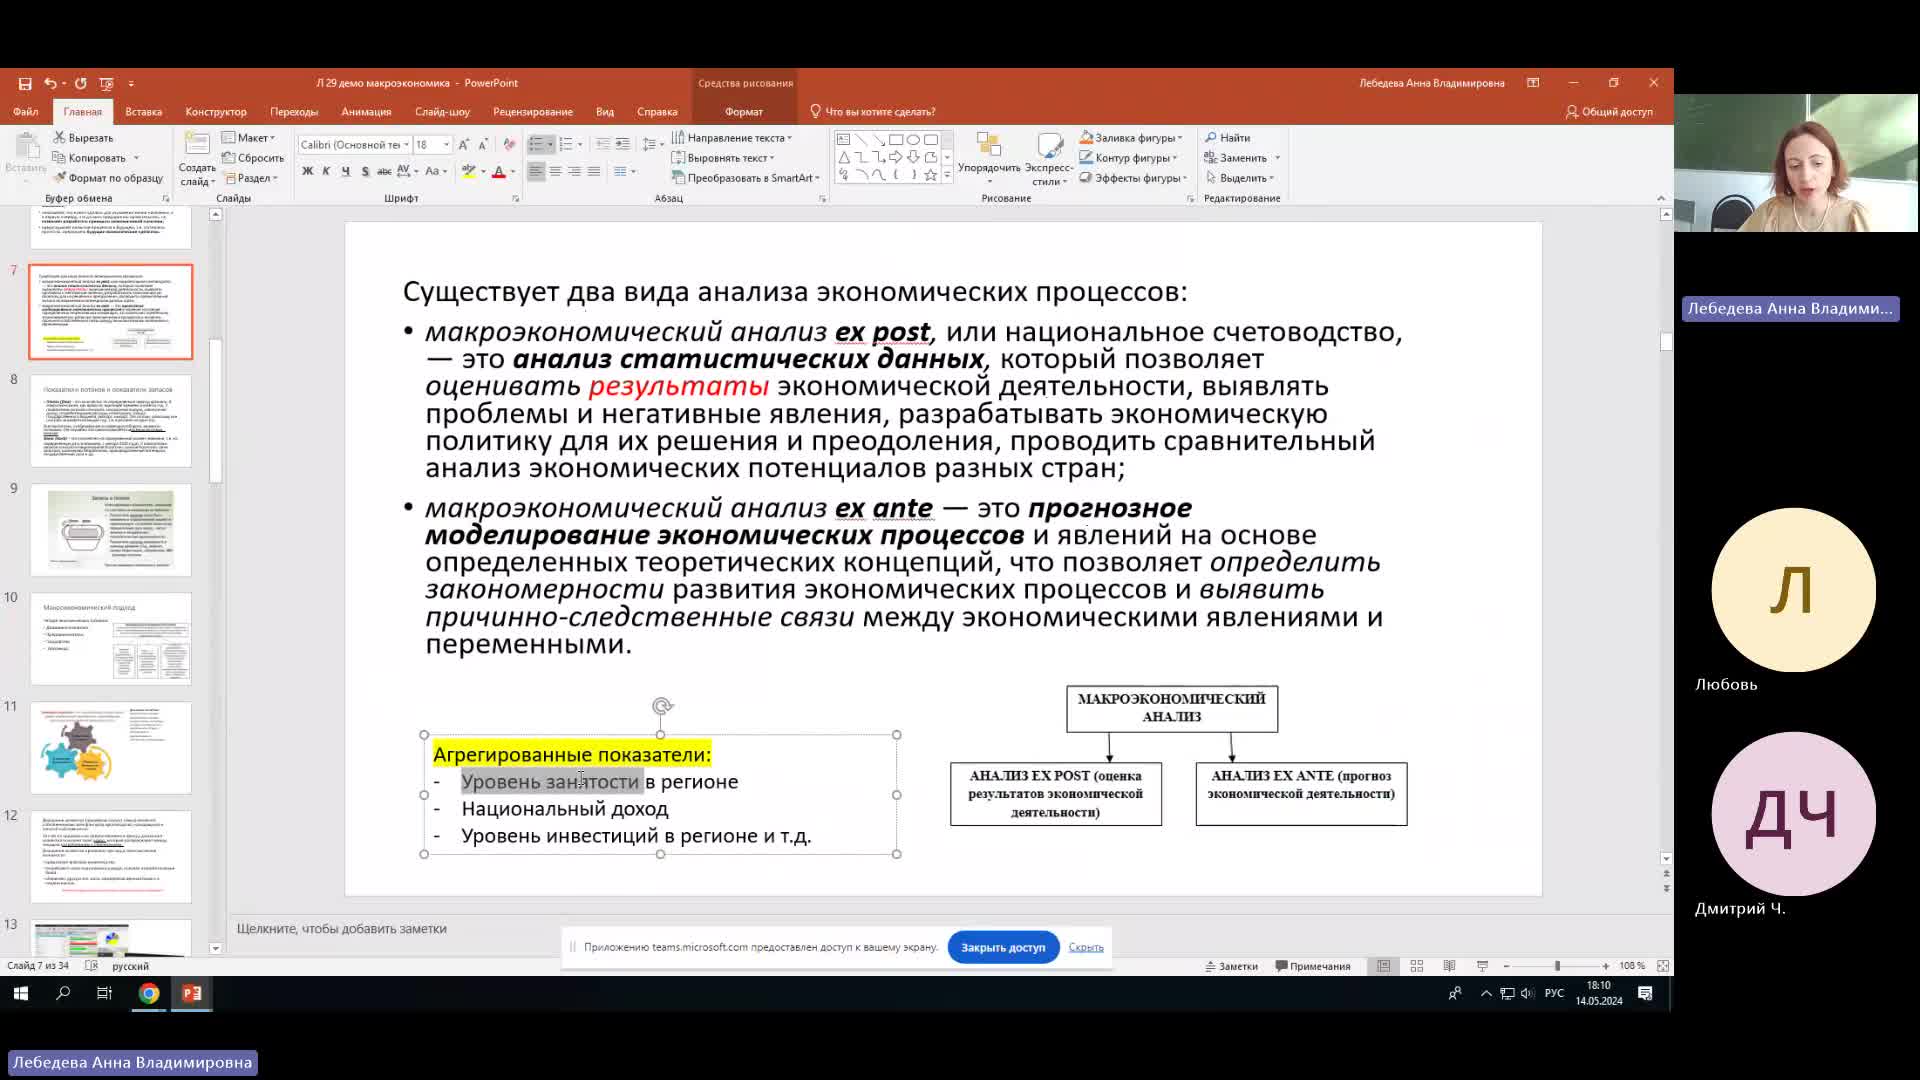Screen dimensions: 1920x1080
Task: Toggle italic (К) formatting
Action: 326,172
